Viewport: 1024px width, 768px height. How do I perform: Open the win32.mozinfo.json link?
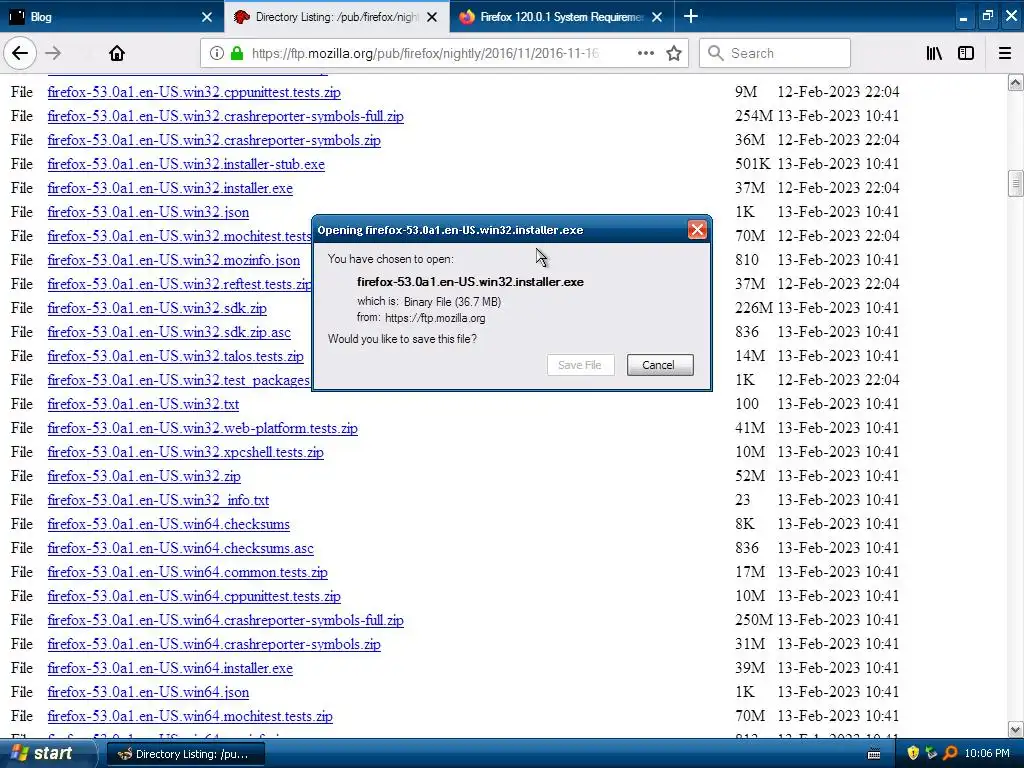click(x=174, y=260)
